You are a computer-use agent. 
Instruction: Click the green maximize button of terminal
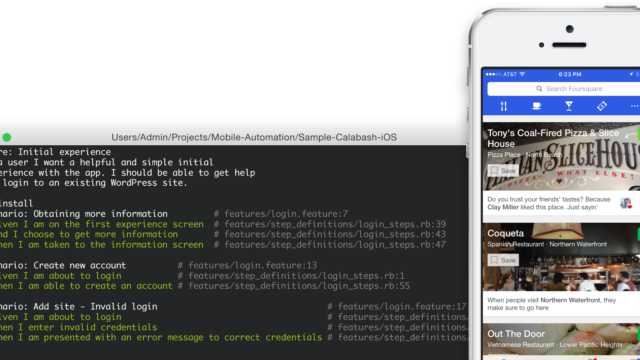click(x=7, y=138)
